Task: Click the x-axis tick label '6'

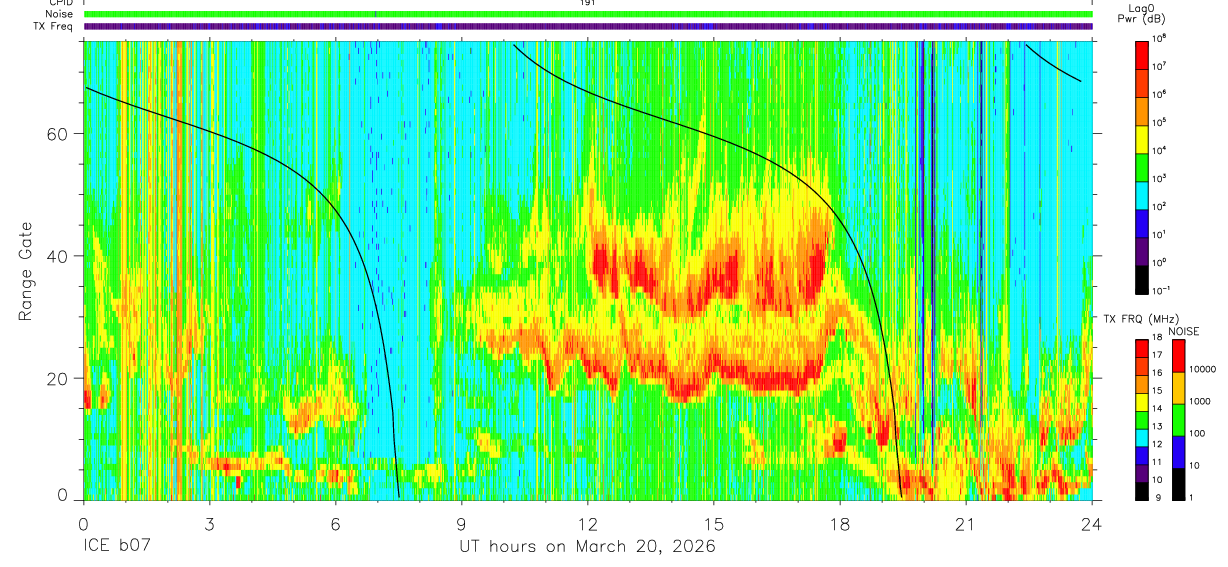Action: coord(335,524)
